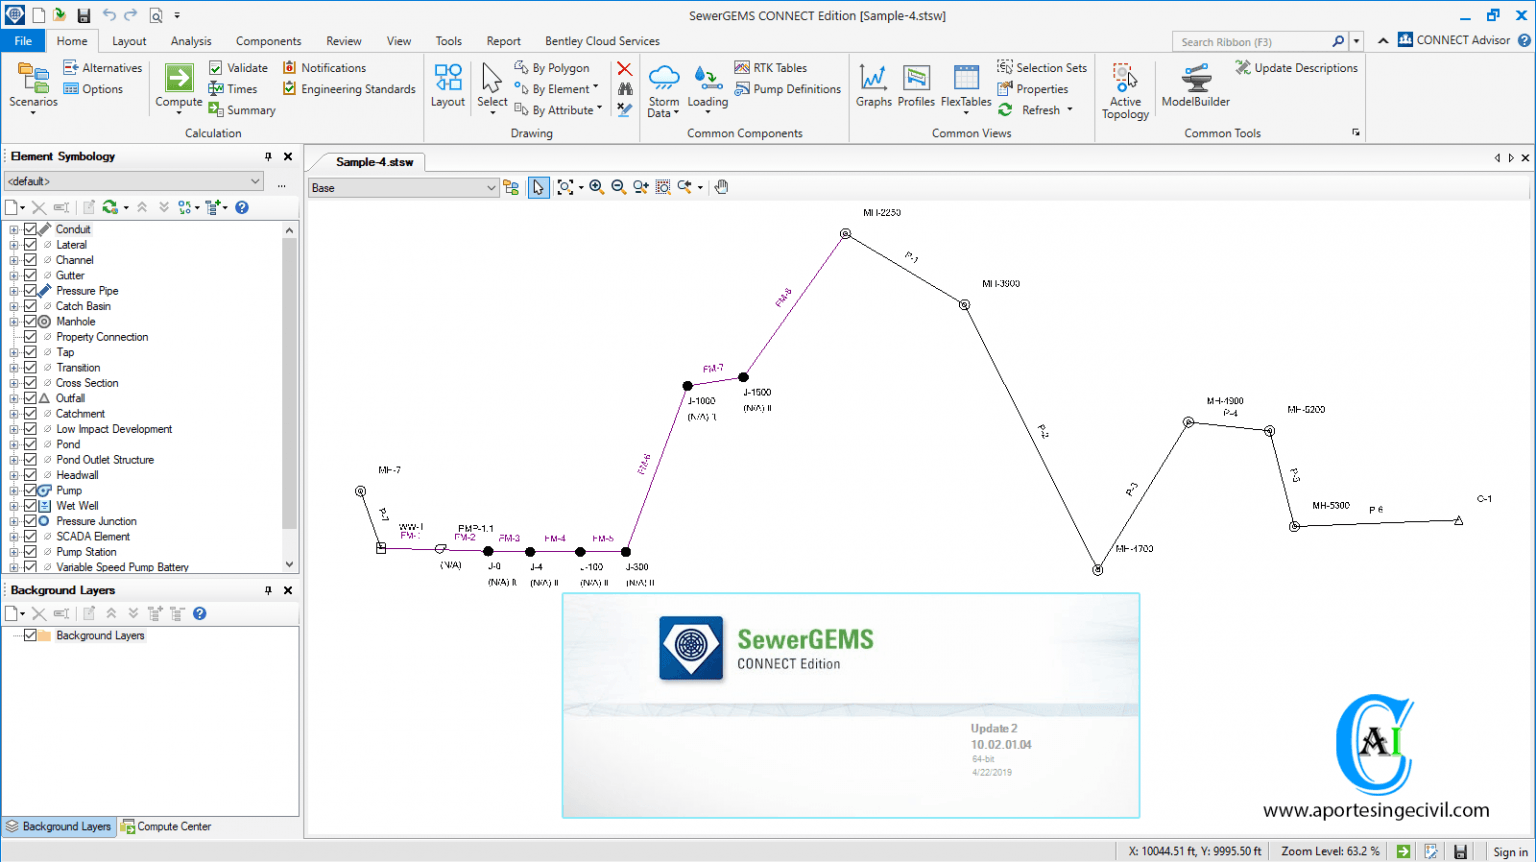Viewport: 1536px width, 862px height.
Task: Click Update Descriptions
Action: [1296, 68]
